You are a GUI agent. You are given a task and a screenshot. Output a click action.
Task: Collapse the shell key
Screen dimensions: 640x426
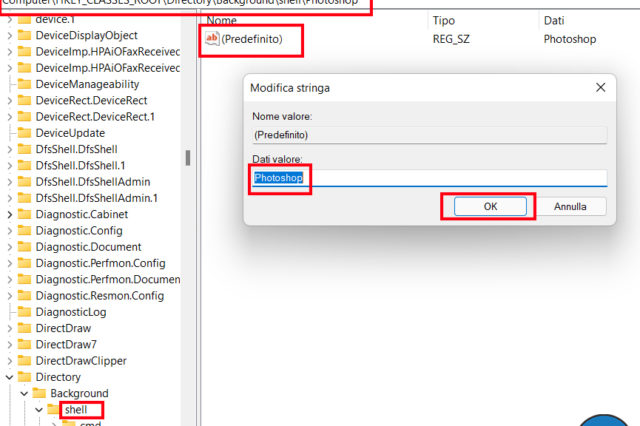pyautogui.click(x=39, y=410)
